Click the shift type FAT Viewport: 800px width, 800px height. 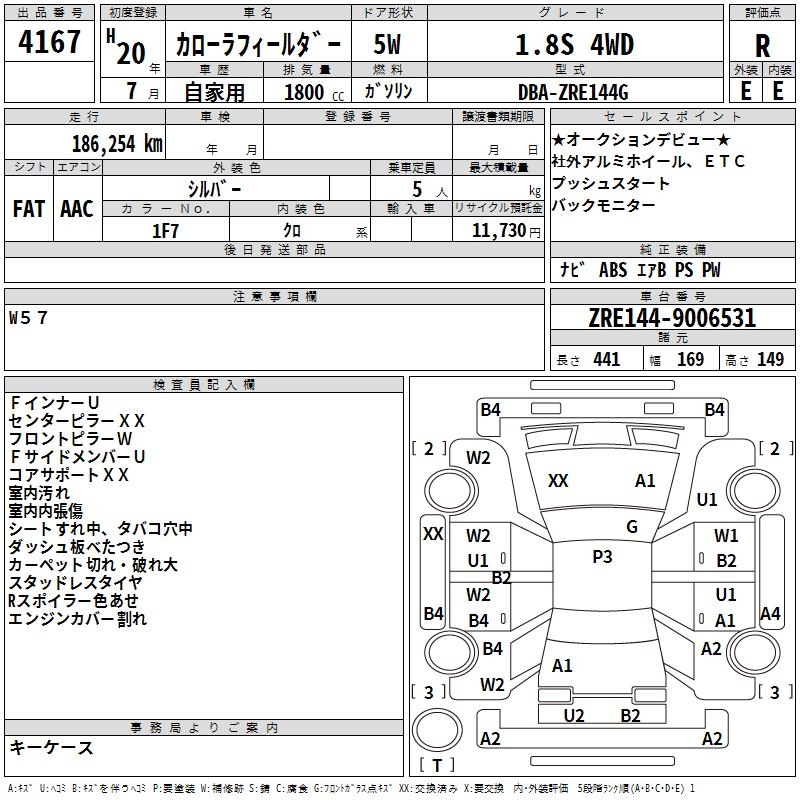coord(29,209)
